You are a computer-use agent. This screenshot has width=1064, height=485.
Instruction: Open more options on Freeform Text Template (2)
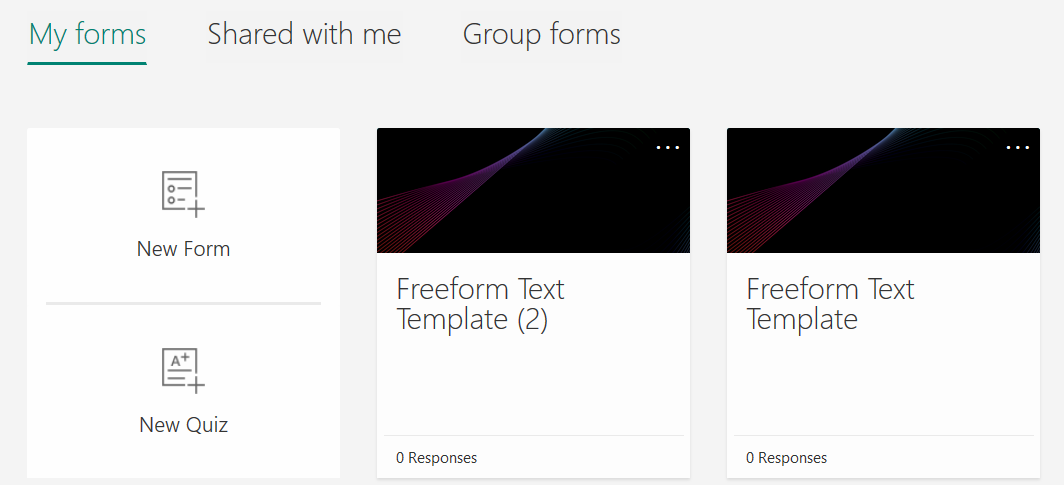click(668, 147)
